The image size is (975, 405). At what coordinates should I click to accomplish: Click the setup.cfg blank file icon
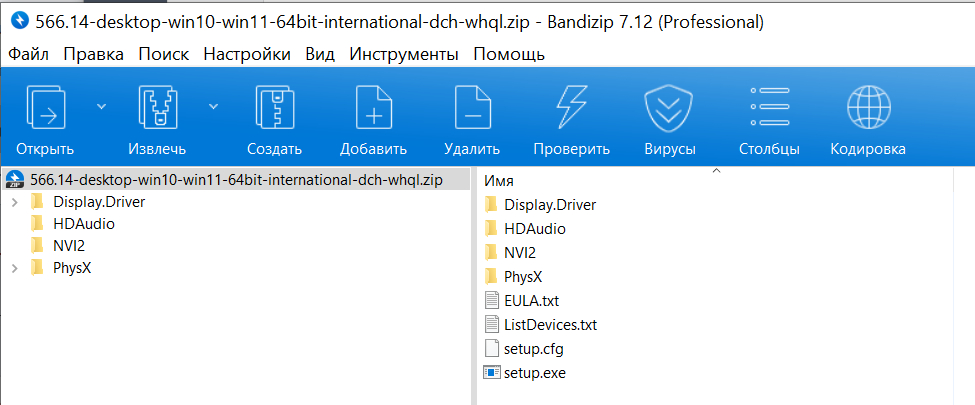(x=492, y=348)
